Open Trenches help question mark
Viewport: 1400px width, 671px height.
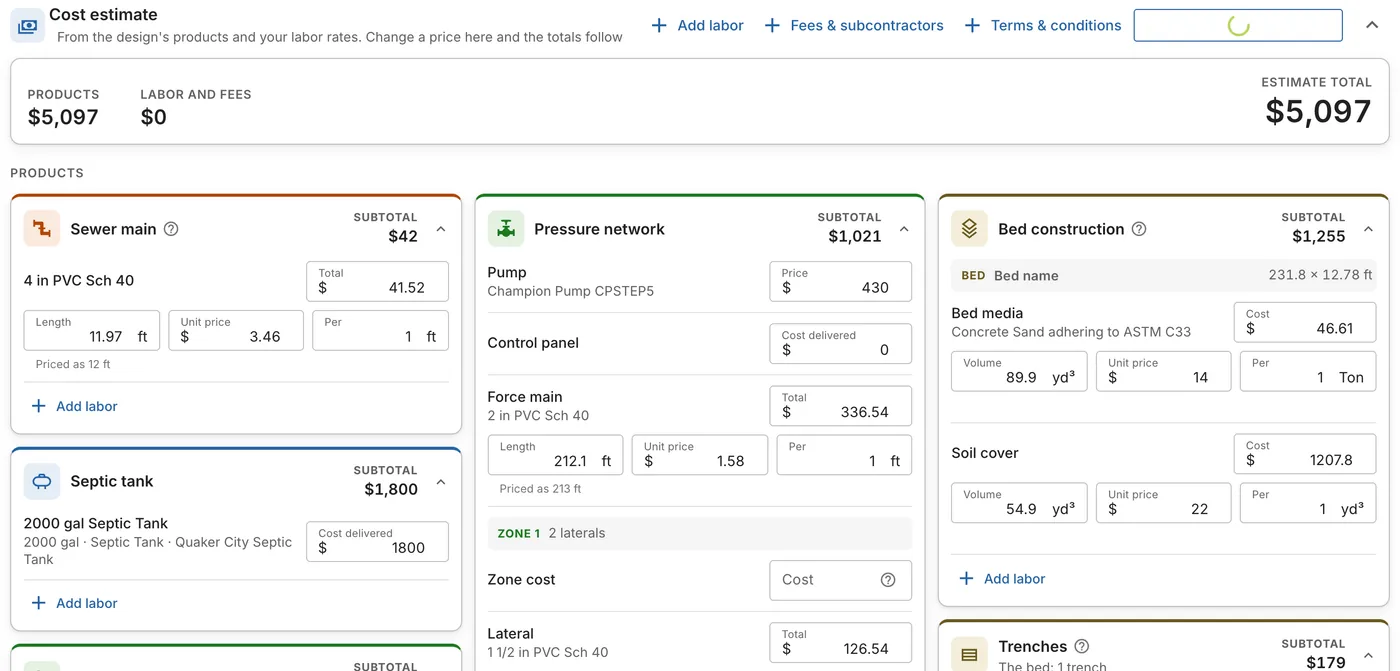click(x=1081, y=647)
